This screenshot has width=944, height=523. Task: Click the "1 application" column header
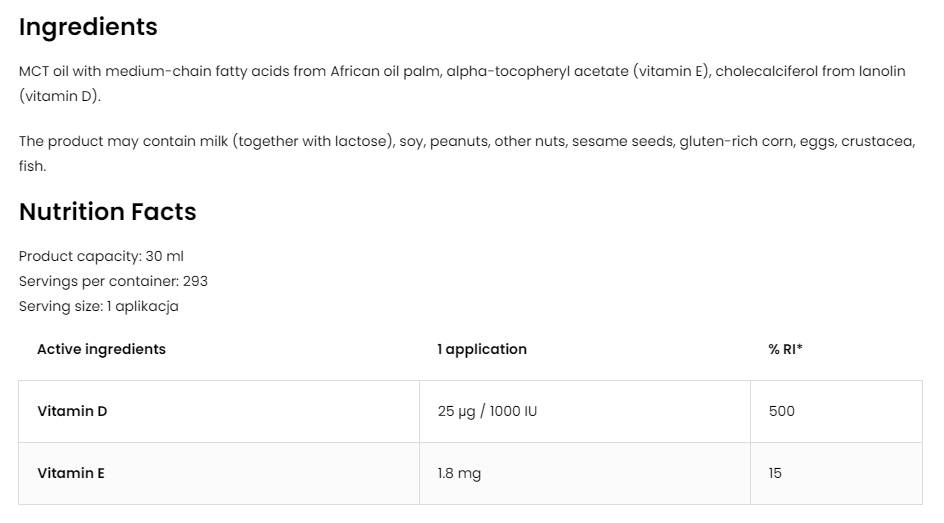click(x=482, y=349)
